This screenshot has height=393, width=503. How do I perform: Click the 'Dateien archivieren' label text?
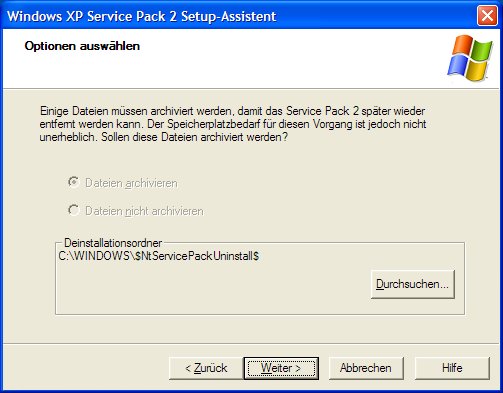point(131,183)
